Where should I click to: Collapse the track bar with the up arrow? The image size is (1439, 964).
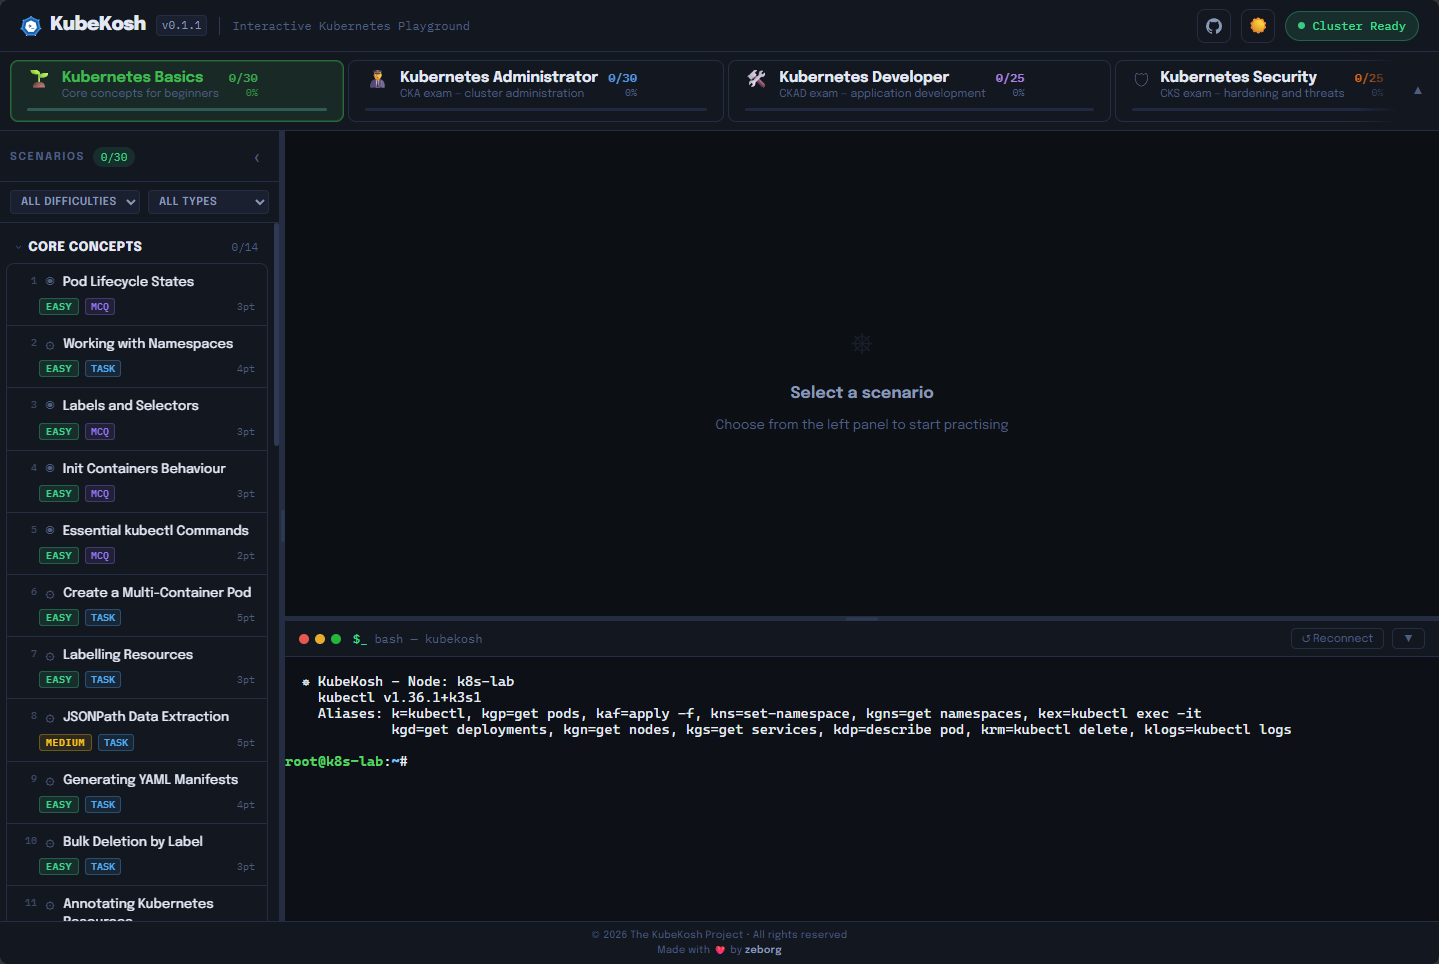click(1417, 91)
